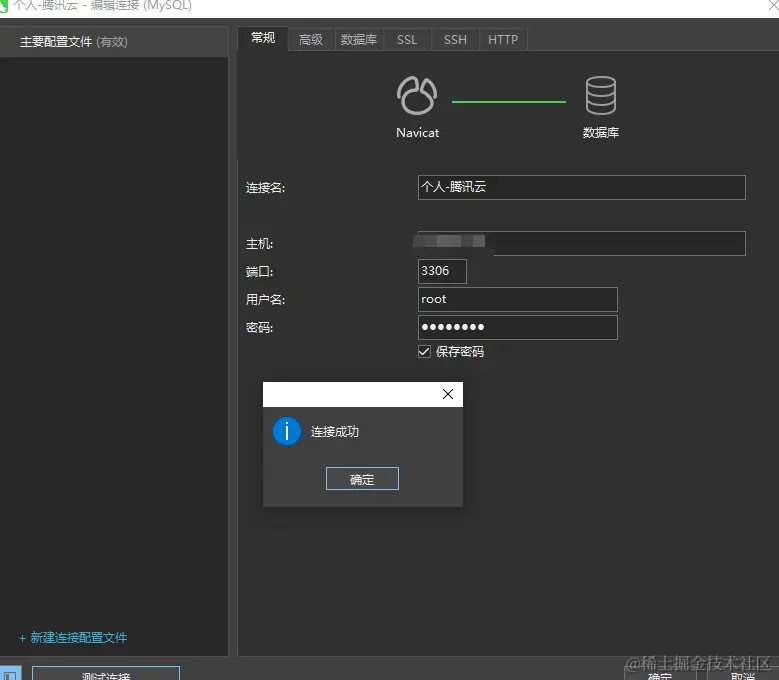Click the 用户名 field containing root
This screenshot has width=779, height=680.
[x=518, y=300]
